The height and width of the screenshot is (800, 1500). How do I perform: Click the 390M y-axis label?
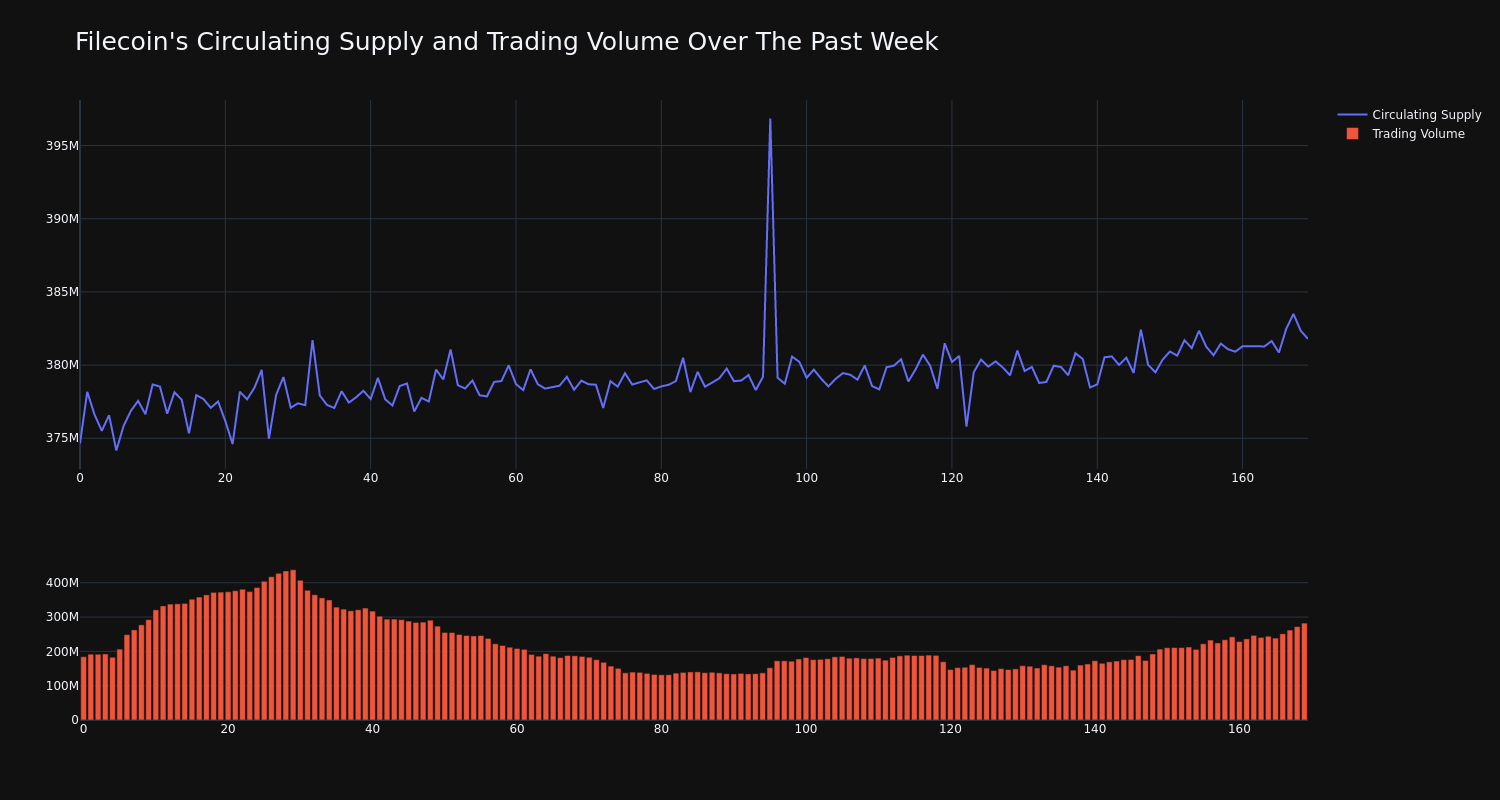click(x=62, y=219)
